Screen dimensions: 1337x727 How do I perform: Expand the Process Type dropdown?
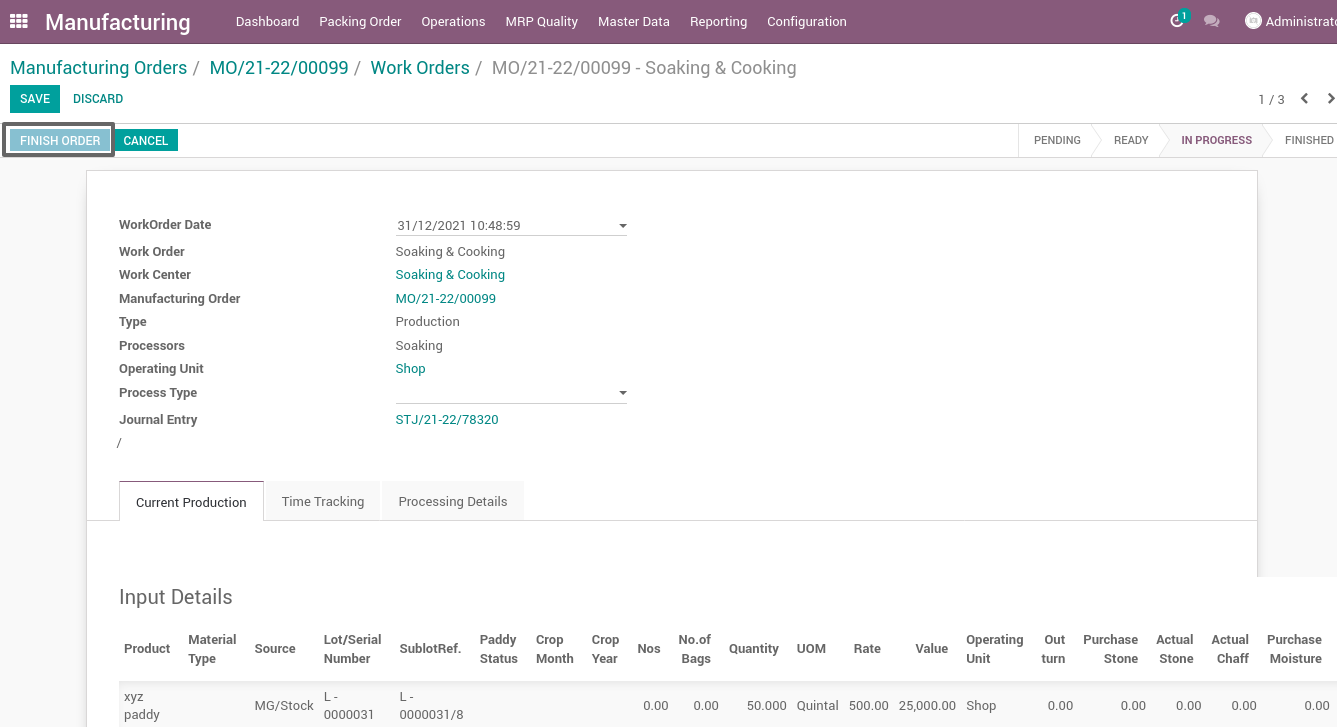(622, 392)
